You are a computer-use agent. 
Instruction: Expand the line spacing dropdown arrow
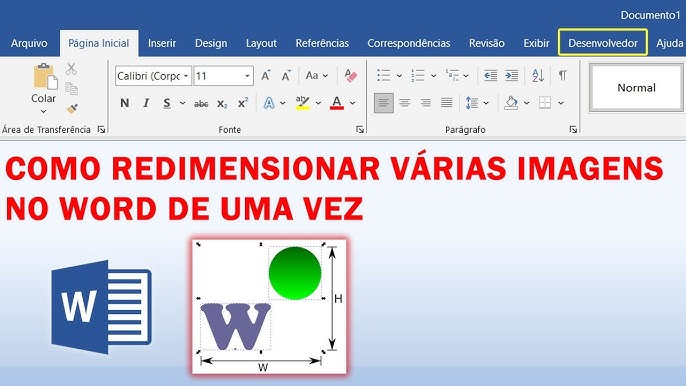pyautogui.click(x=486, y=103)
